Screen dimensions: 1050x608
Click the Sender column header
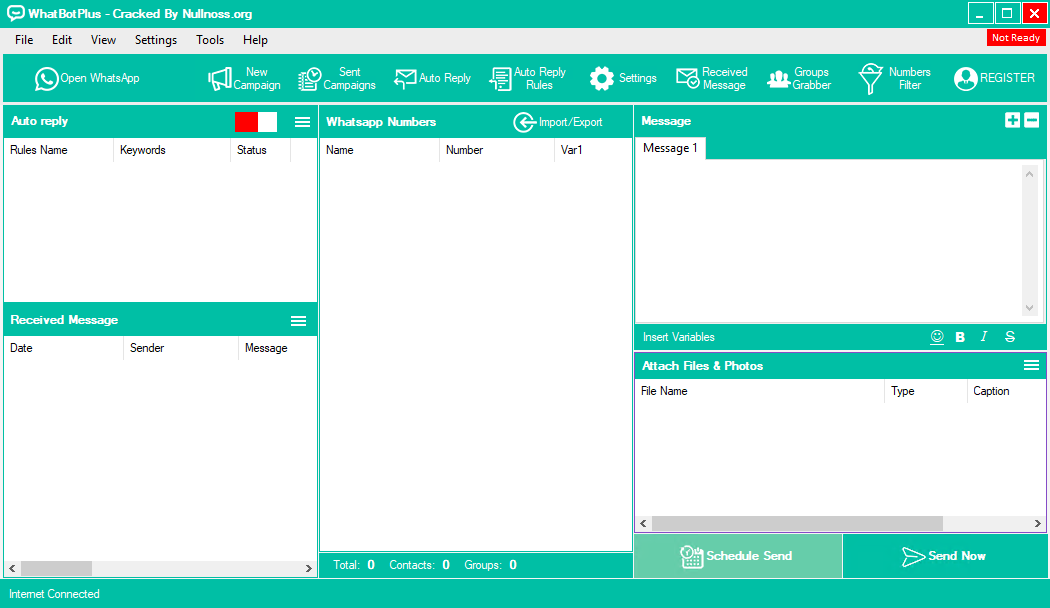pyautogui.click(x=181, y=348)
